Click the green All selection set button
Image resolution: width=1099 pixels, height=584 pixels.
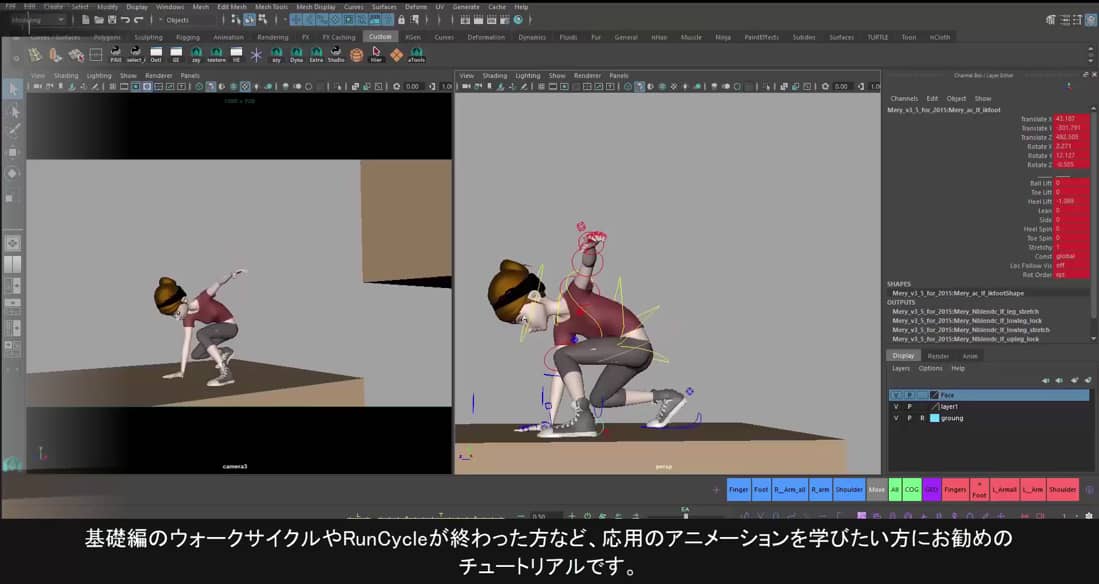(x=895, y=489)
